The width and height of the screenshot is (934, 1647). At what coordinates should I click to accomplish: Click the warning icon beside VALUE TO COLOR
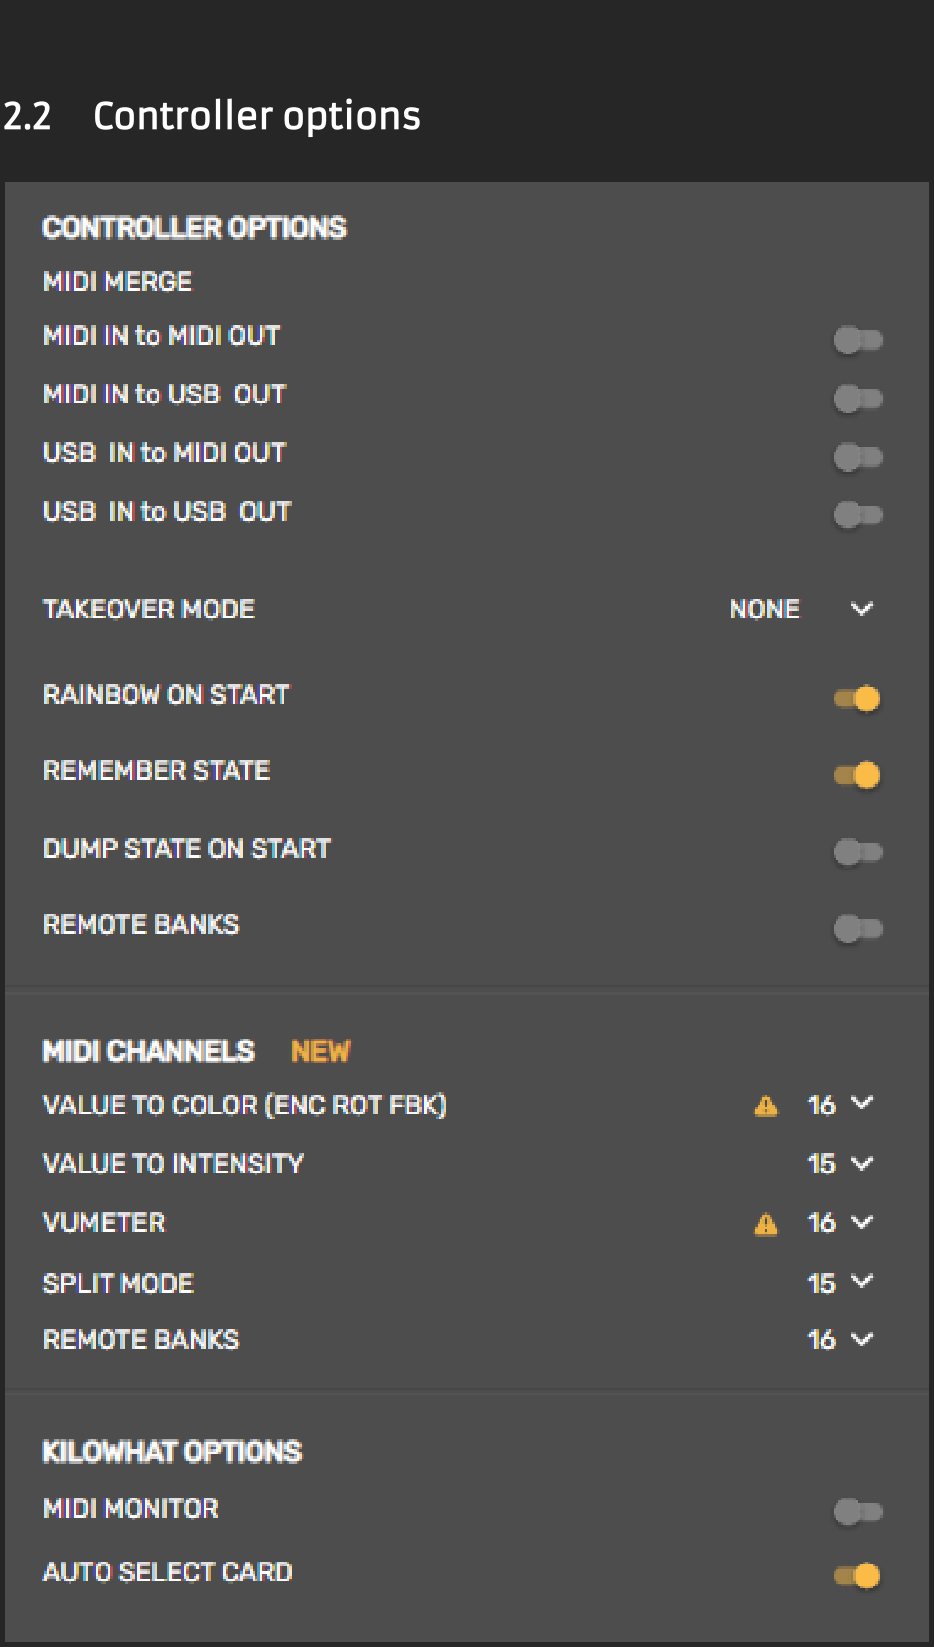coord(765,1105)
